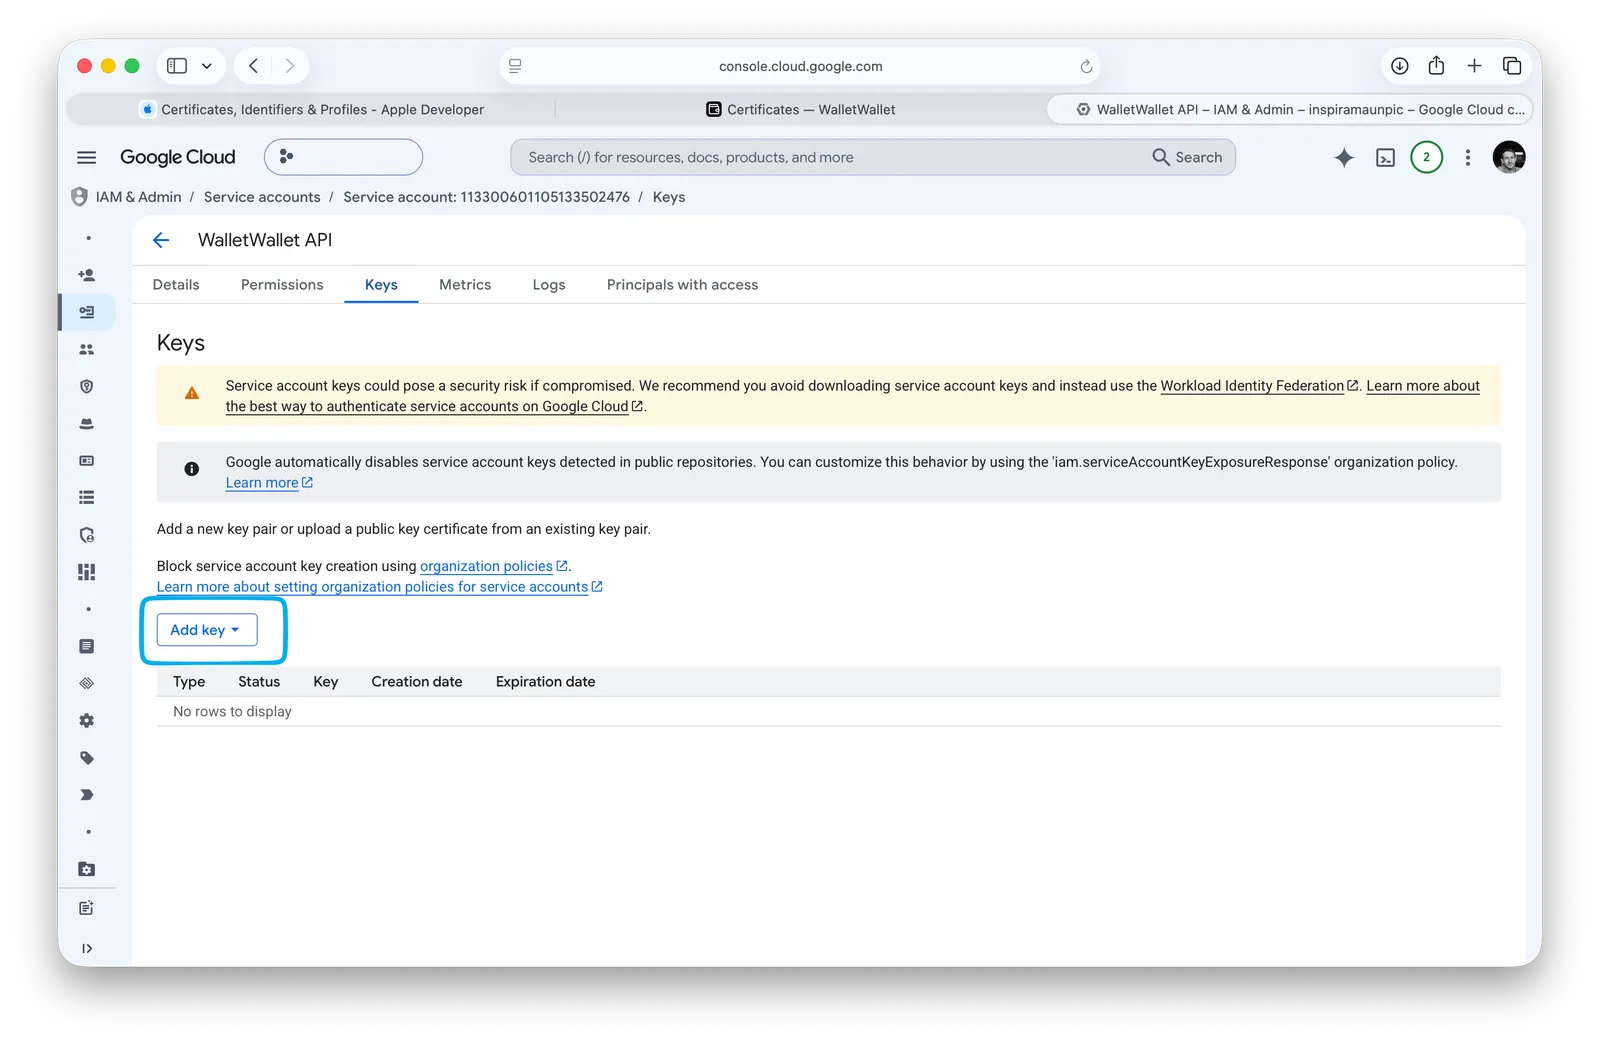The height and width of the screenshot is (1043, 1600).
Task: Click the user profile avatar
Action: pos(1508,157)
